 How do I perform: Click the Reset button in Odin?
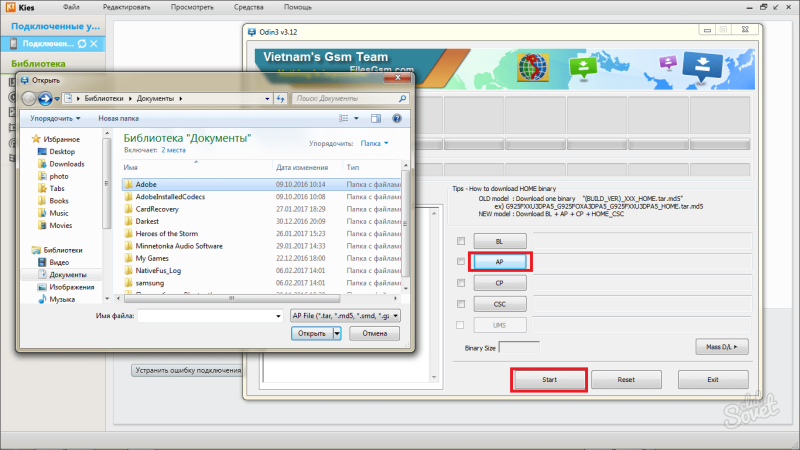(x=626, y=380)
